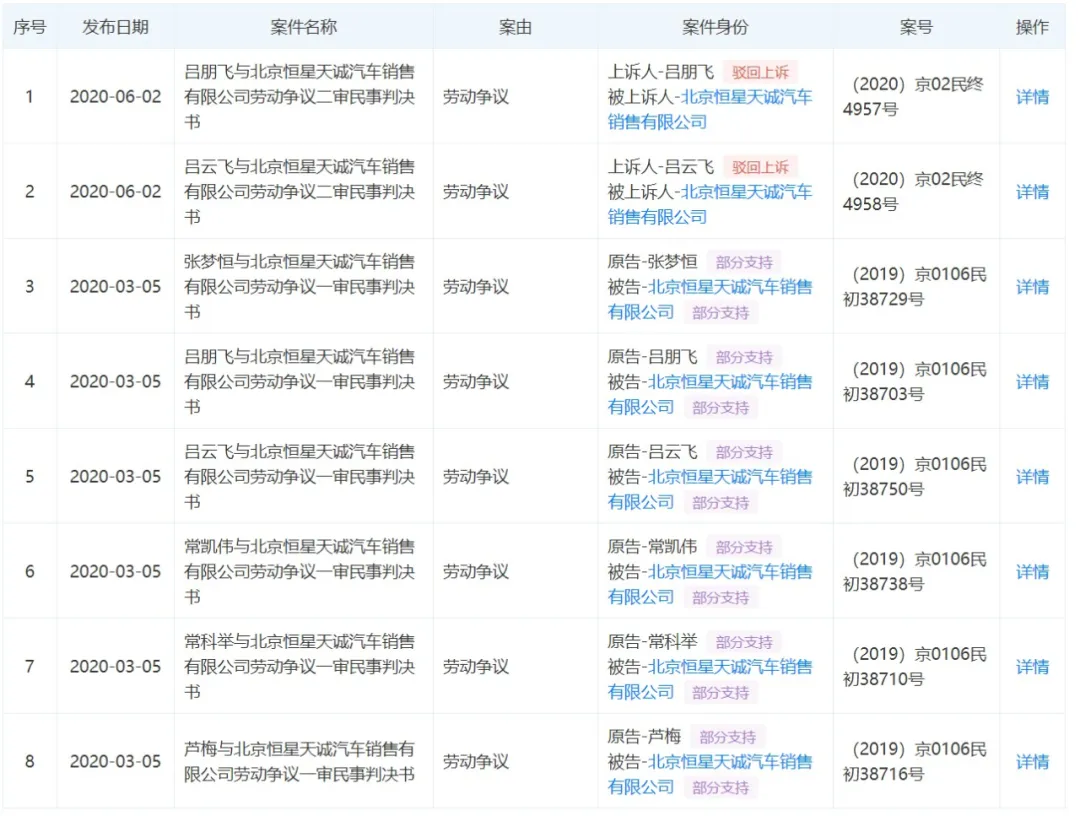
Task: Select case title 芦梅 一审民事判决书
Action: [x=300, y=762]
